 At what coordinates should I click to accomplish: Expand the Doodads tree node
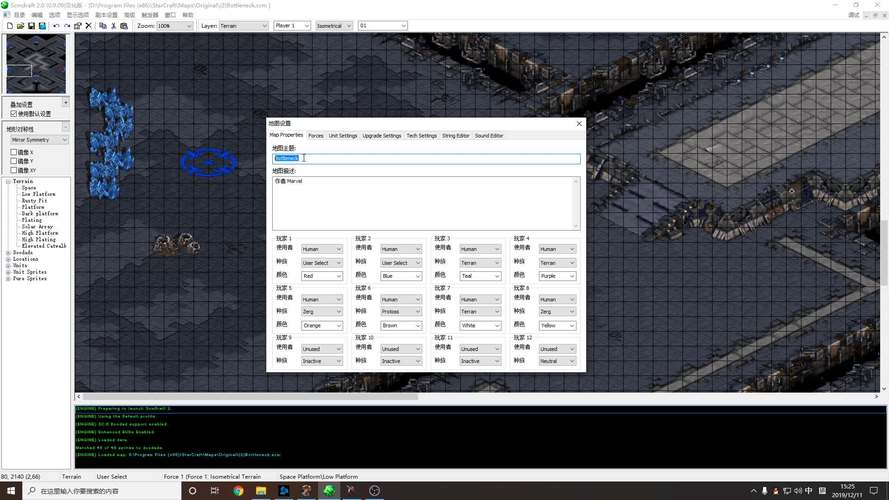9,253
